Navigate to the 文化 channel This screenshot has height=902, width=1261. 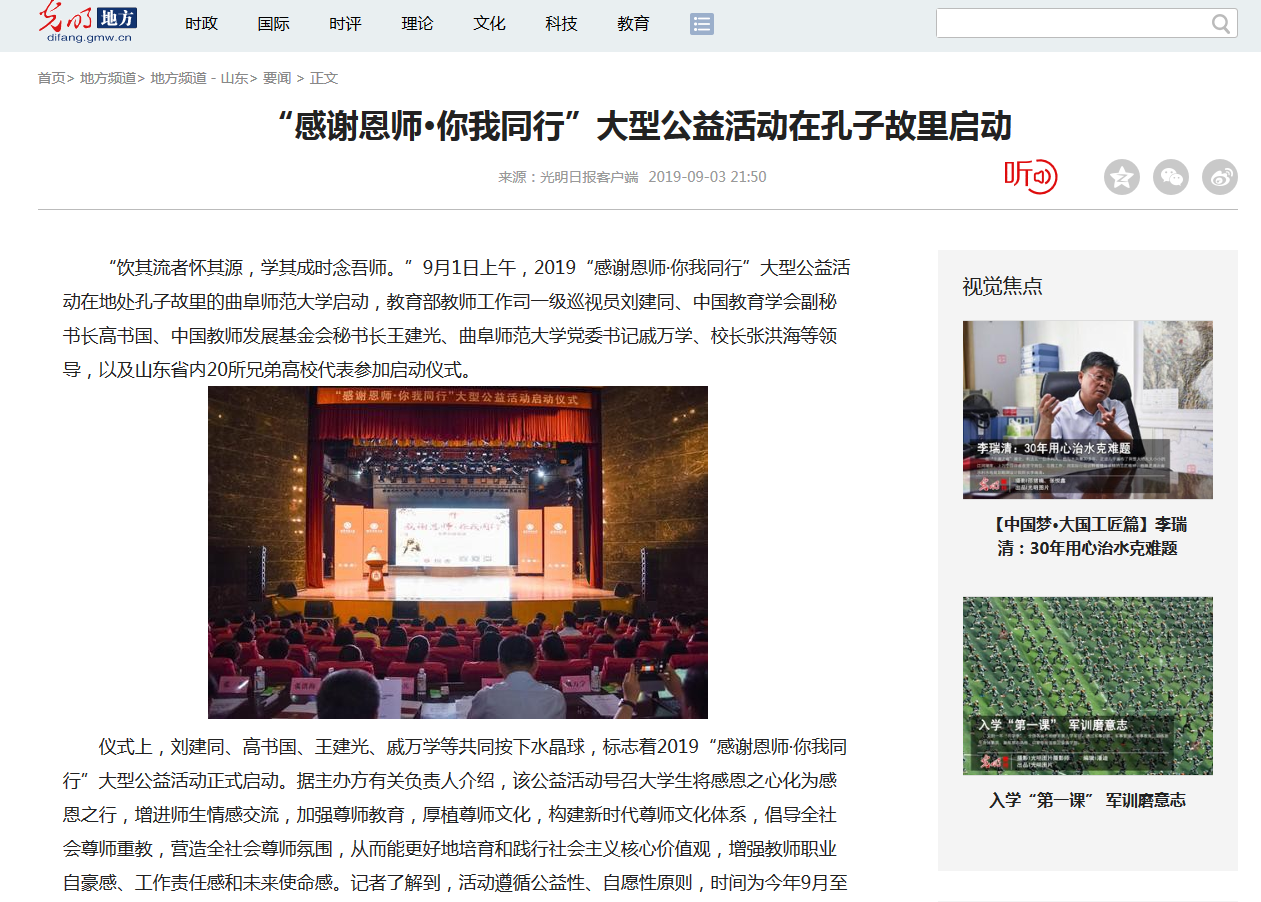pos(489,24)
